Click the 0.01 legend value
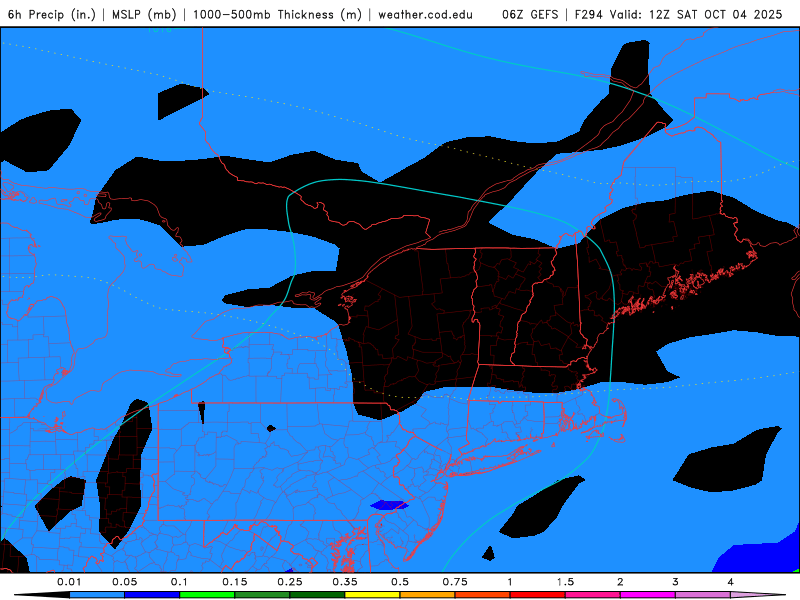800x600 pixels. coord(69,582)
